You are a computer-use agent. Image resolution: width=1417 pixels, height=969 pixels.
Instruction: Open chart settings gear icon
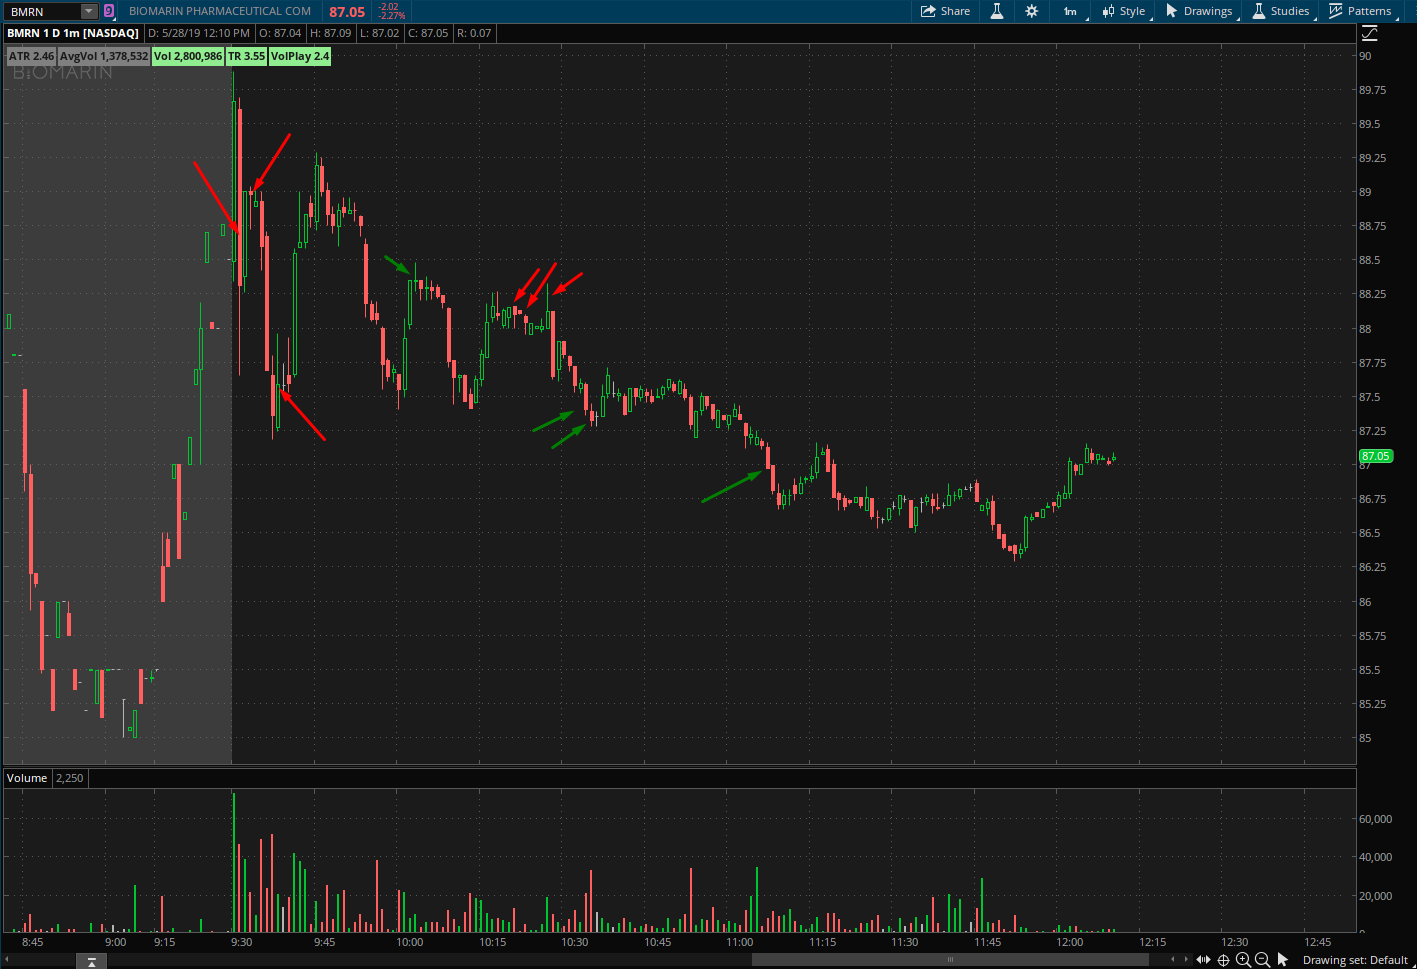[x=1032, y=11]
